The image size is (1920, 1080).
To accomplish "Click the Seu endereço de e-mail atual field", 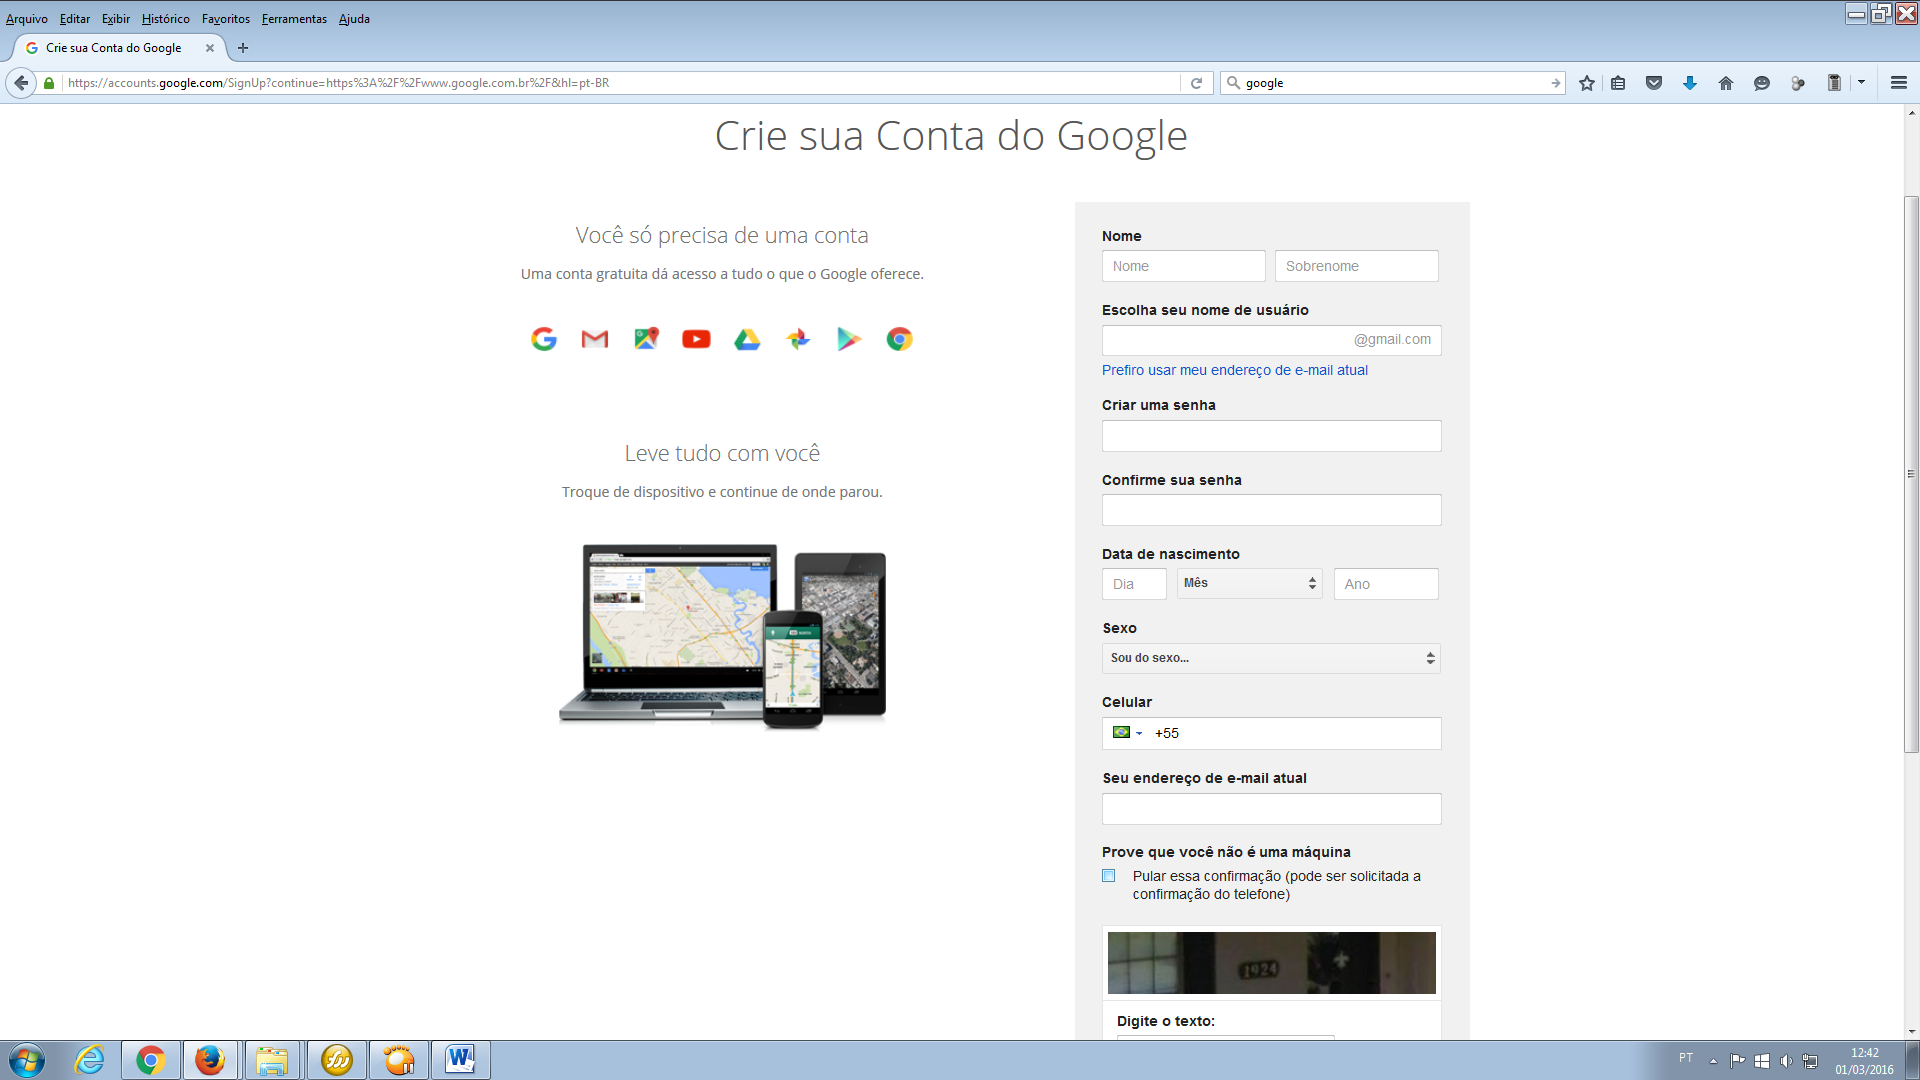I will [1271, 809].
